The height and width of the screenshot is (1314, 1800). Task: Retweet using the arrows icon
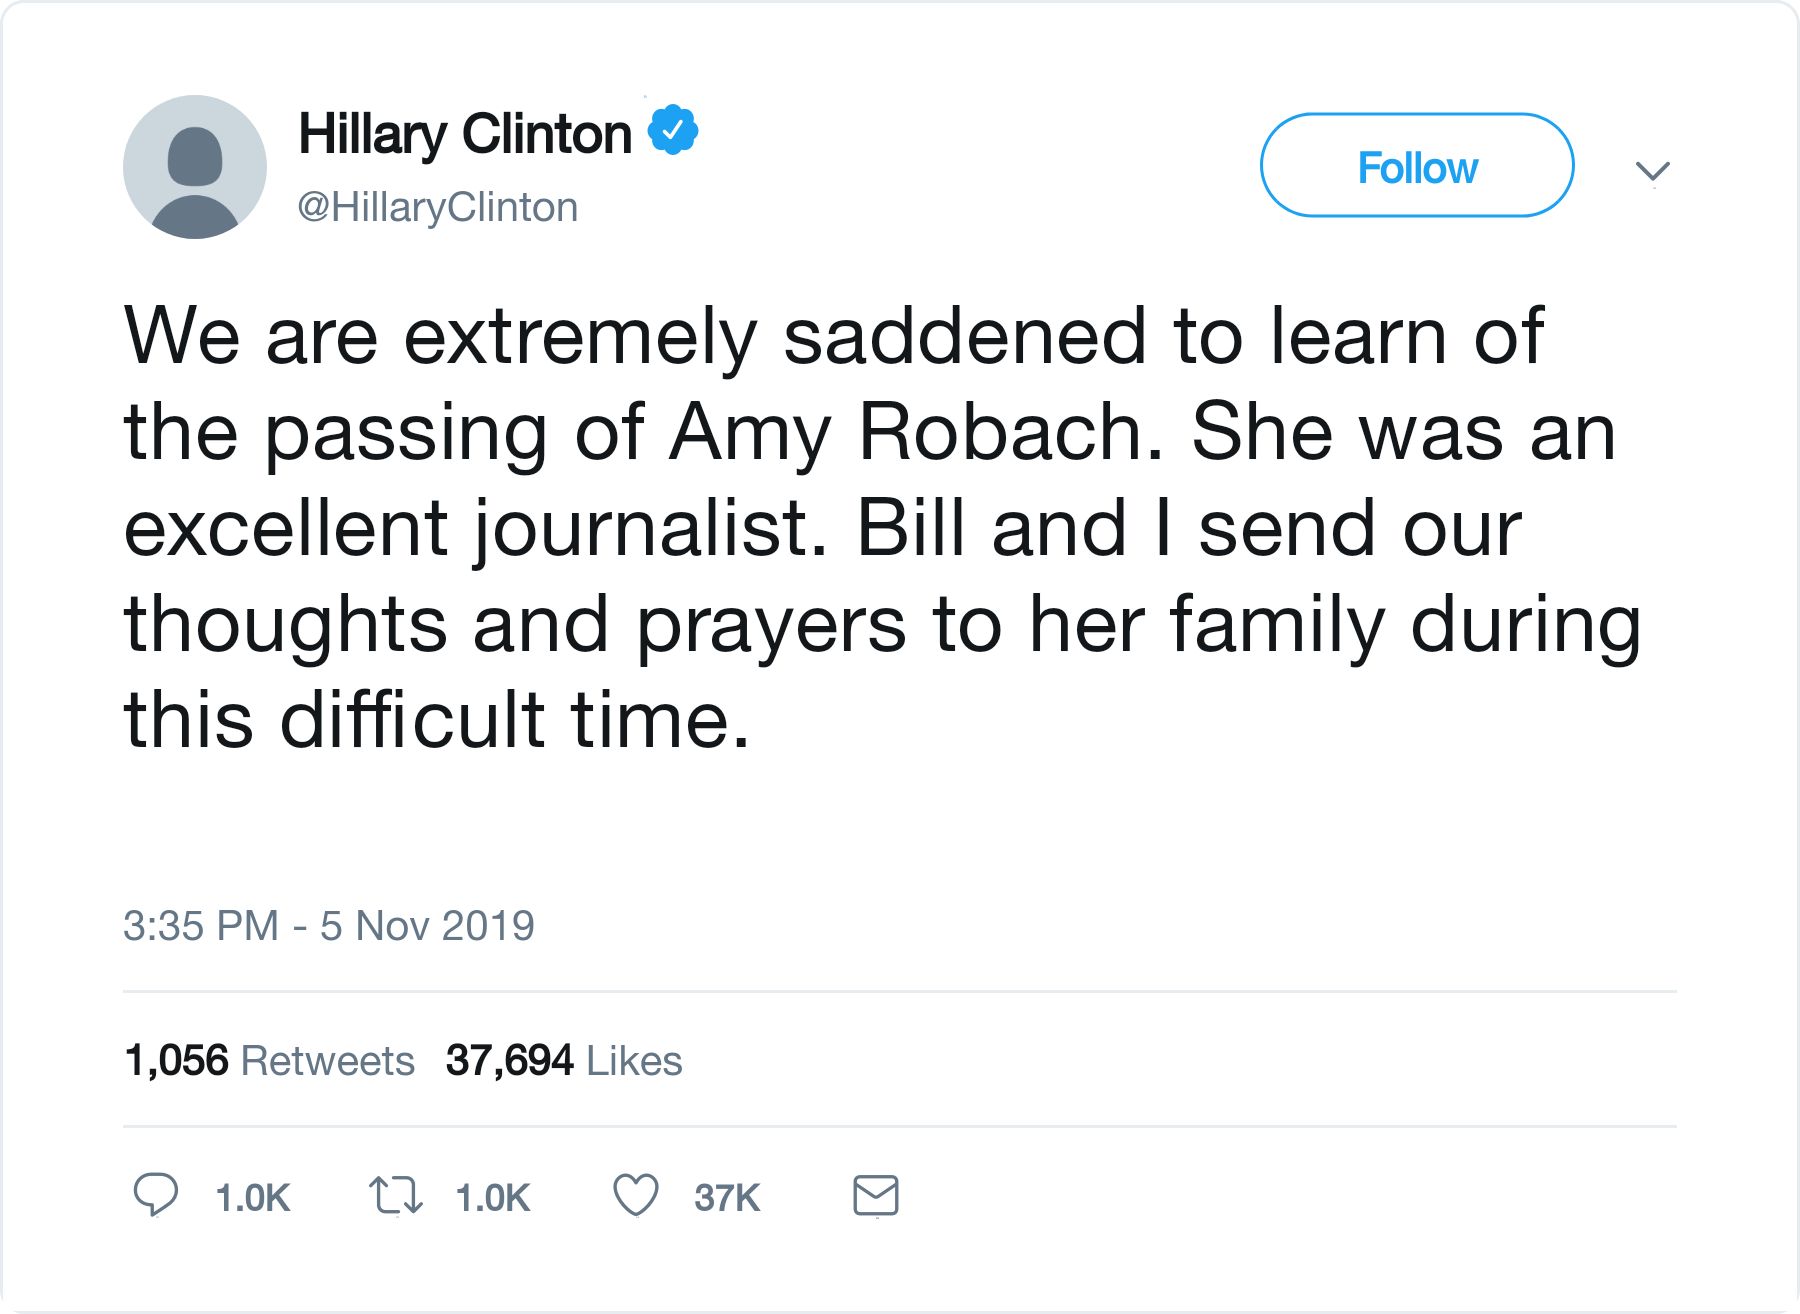[396, 1195]
